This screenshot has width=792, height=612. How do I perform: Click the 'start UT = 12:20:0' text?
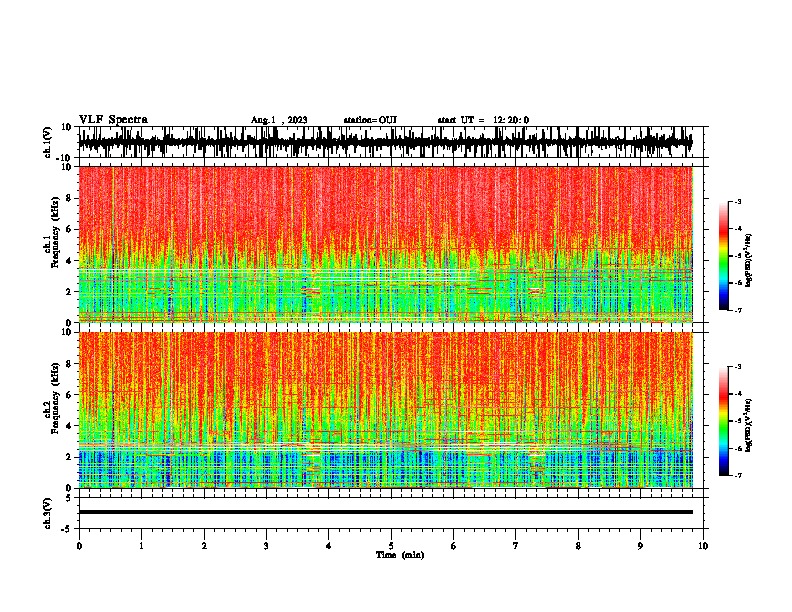pyautogui.click(x=483, y=120)
